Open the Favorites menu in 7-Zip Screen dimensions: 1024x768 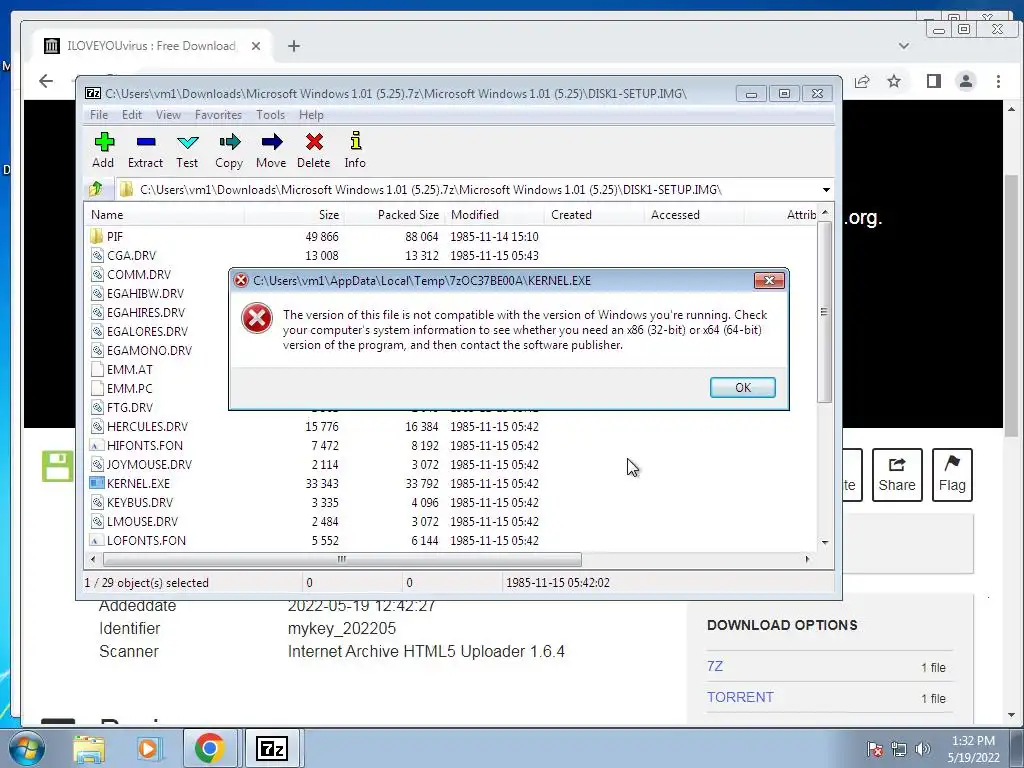coord(218,115)
